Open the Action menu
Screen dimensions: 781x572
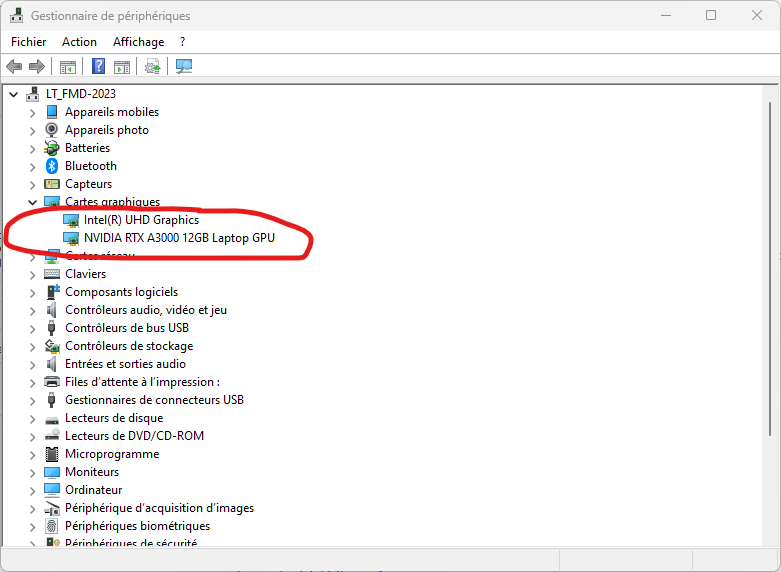pos(79,42)
